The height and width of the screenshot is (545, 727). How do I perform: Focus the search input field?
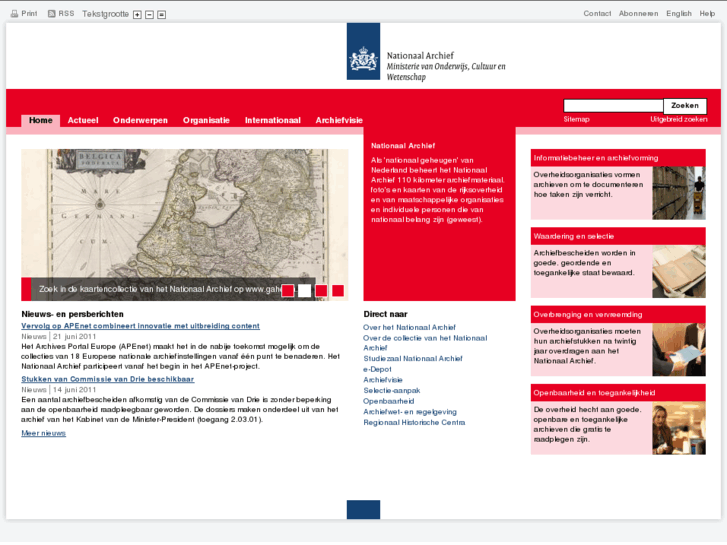[x=613, y=106]
